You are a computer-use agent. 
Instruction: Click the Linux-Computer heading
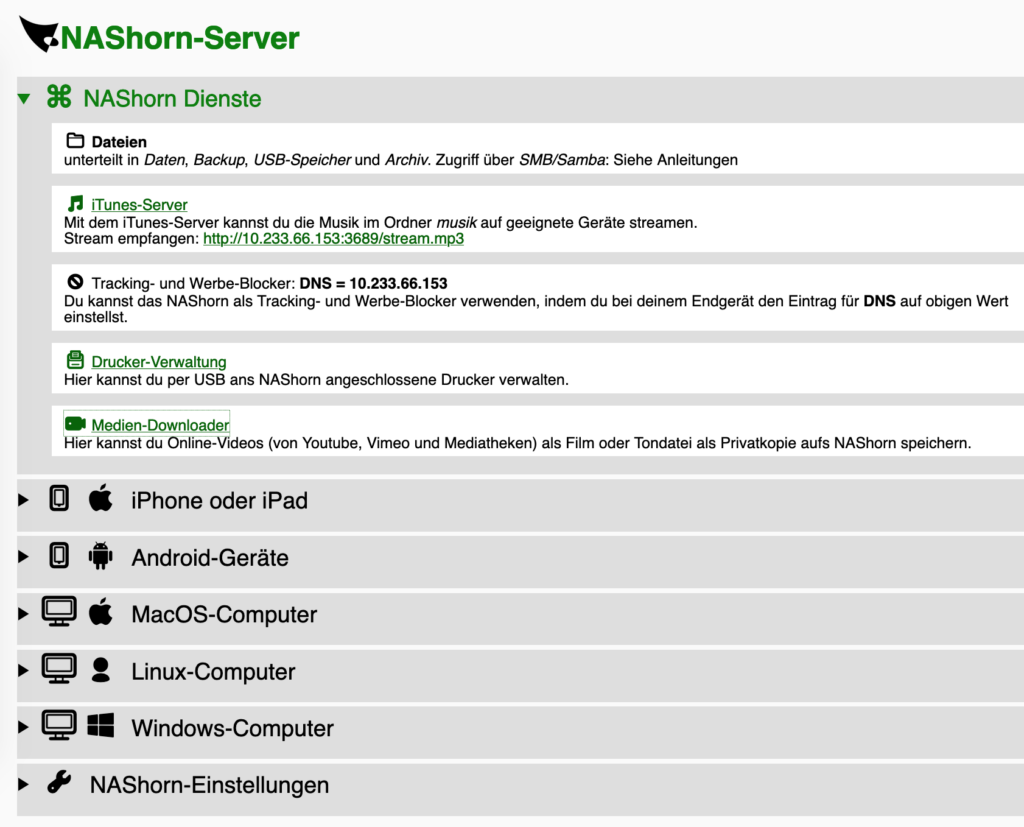pos(213,672)
